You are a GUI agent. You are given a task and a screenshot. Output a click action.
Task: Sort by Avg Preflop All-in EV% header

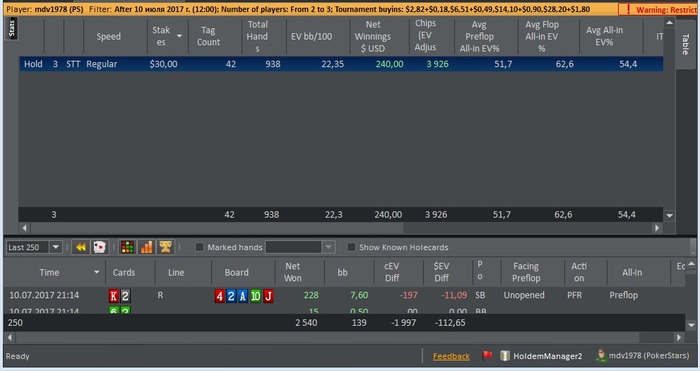point(479,36)
